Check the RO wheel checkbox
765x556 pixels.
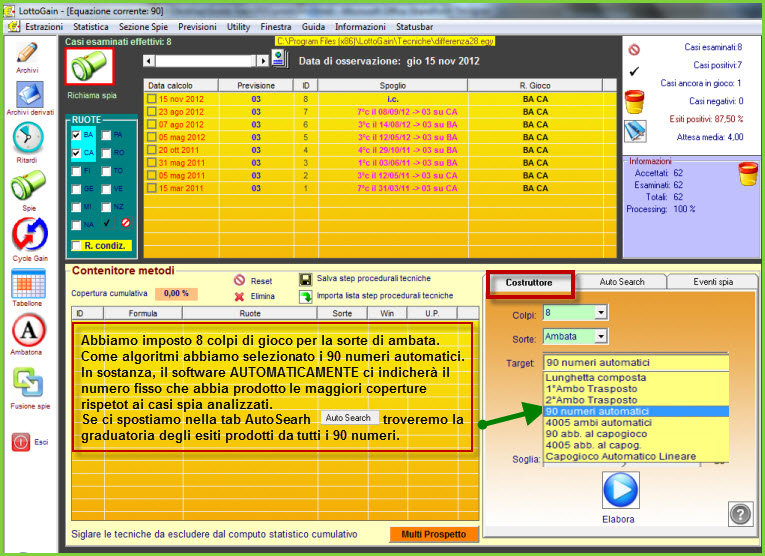[x=106, y=153]
